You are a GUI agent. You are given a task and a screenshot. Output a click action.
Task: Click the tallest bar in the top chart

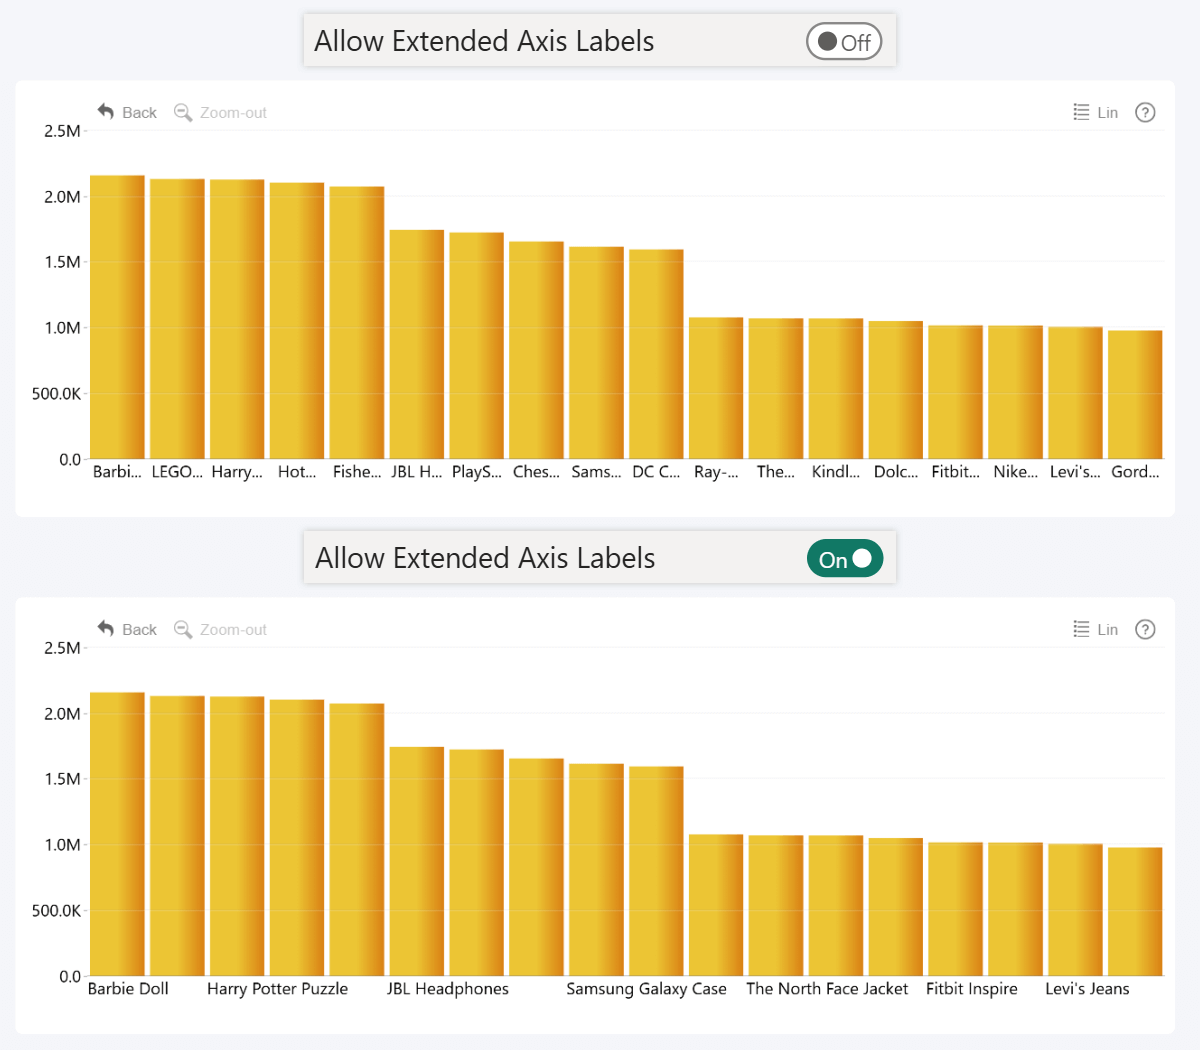117,310
